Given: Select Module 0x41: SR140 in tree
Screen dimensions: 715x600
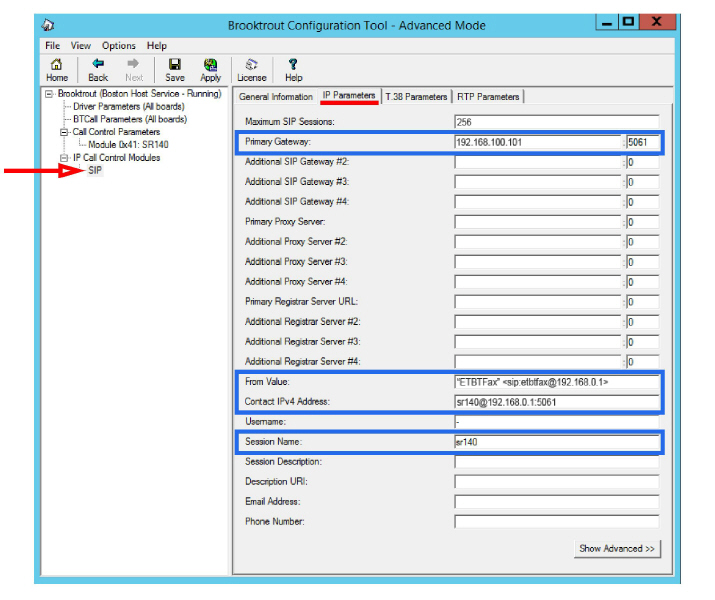Looking at the screenshot, I should [128, 145].
